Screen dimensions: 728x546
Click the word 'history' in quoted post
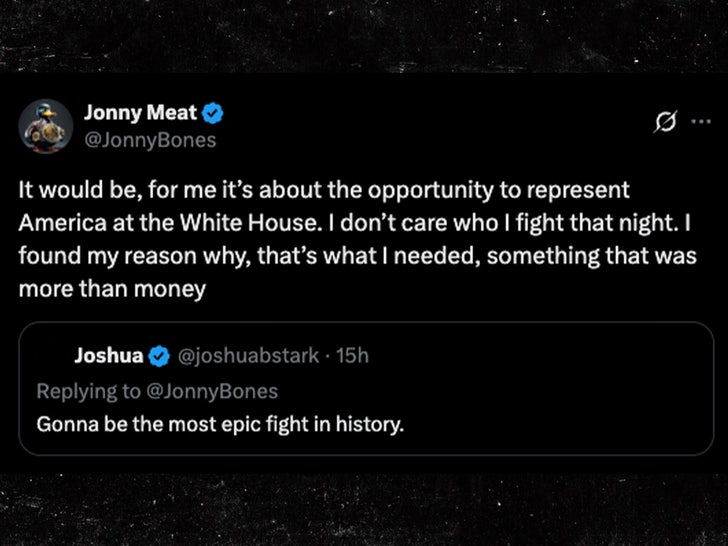[368, 423]
